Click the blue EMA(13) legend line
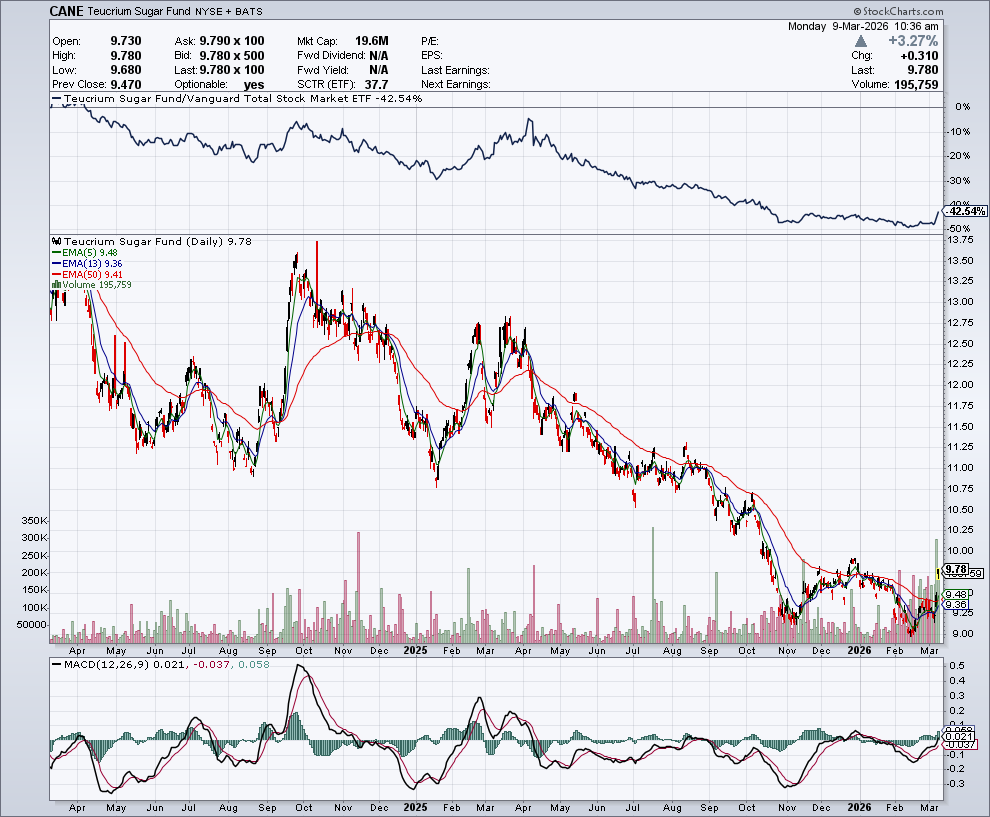Image resolution: width=990 pixels, height=817 pixels. (x=57, y=263)
